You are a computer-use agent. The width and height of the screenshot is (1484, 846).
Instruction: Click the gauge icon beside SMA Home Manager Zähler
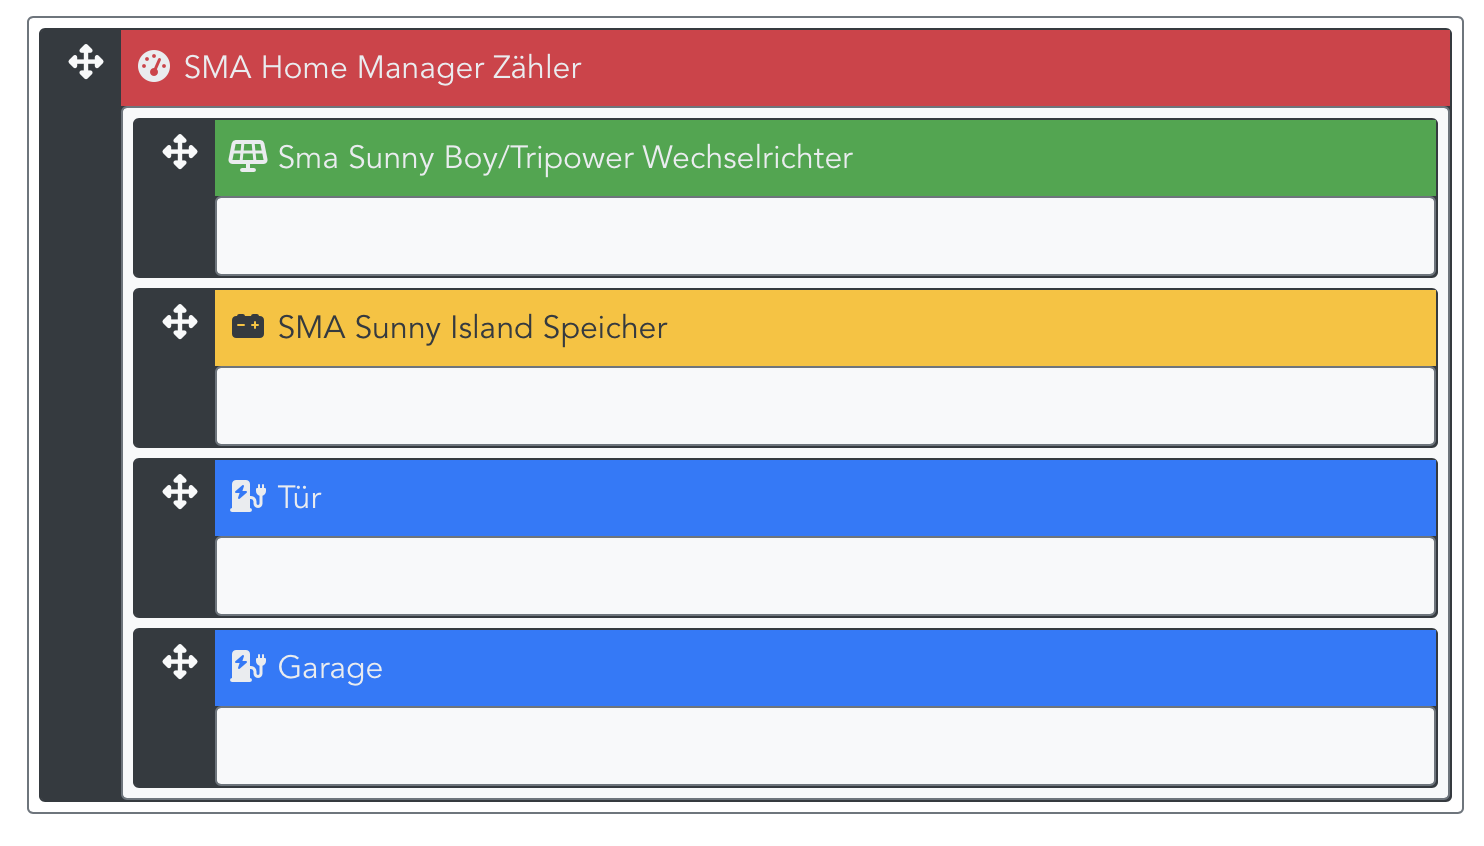click(x=154, y=67)
